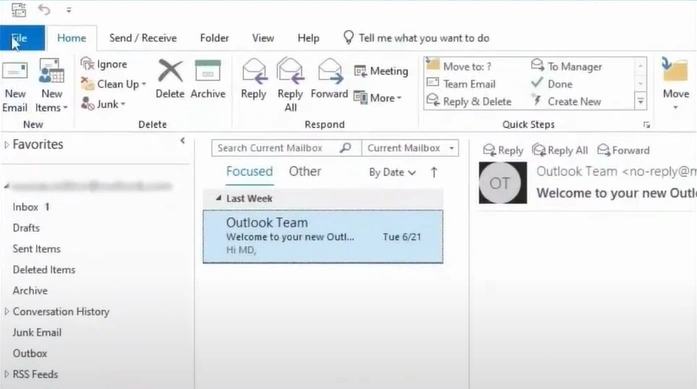Expand Conversation History folder
697x389 pixels.
[x=7, y=312]
